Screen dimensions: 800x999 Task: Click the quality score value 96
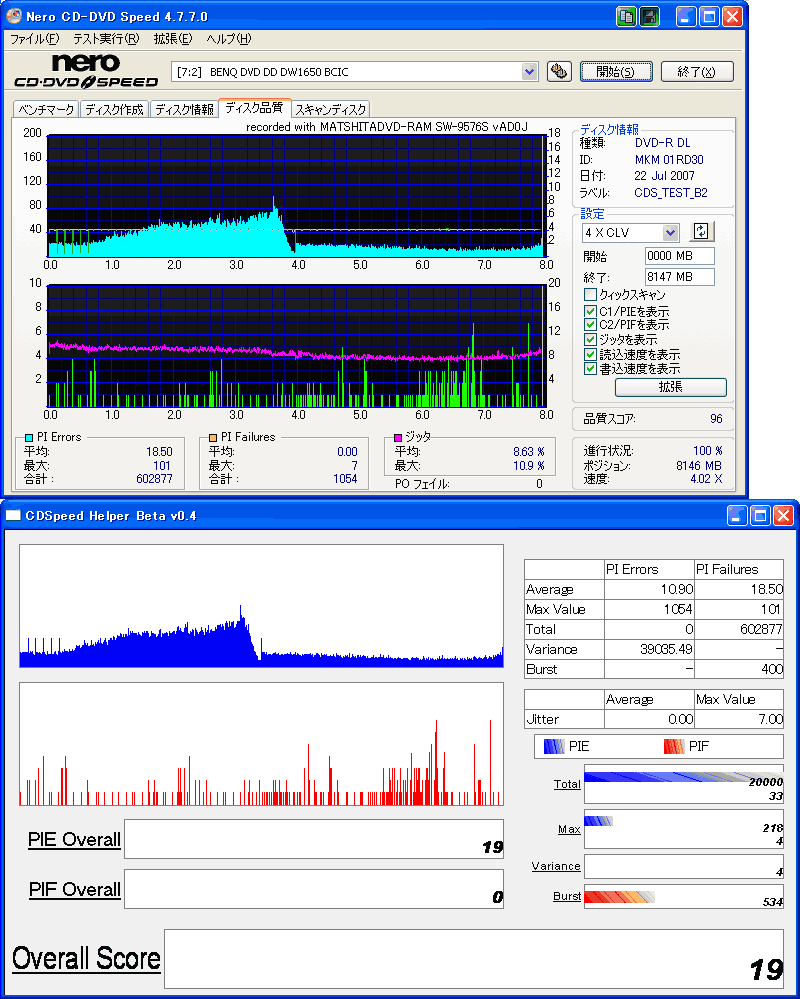click(x=716, y=419)
